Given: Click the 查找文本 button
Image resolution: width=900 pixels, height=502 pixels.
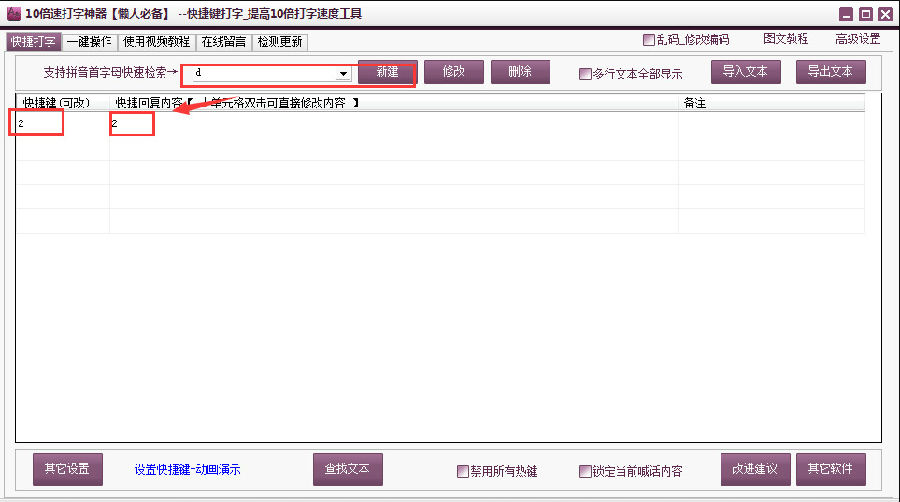Looking at the screenshot, I should point(348,469).
